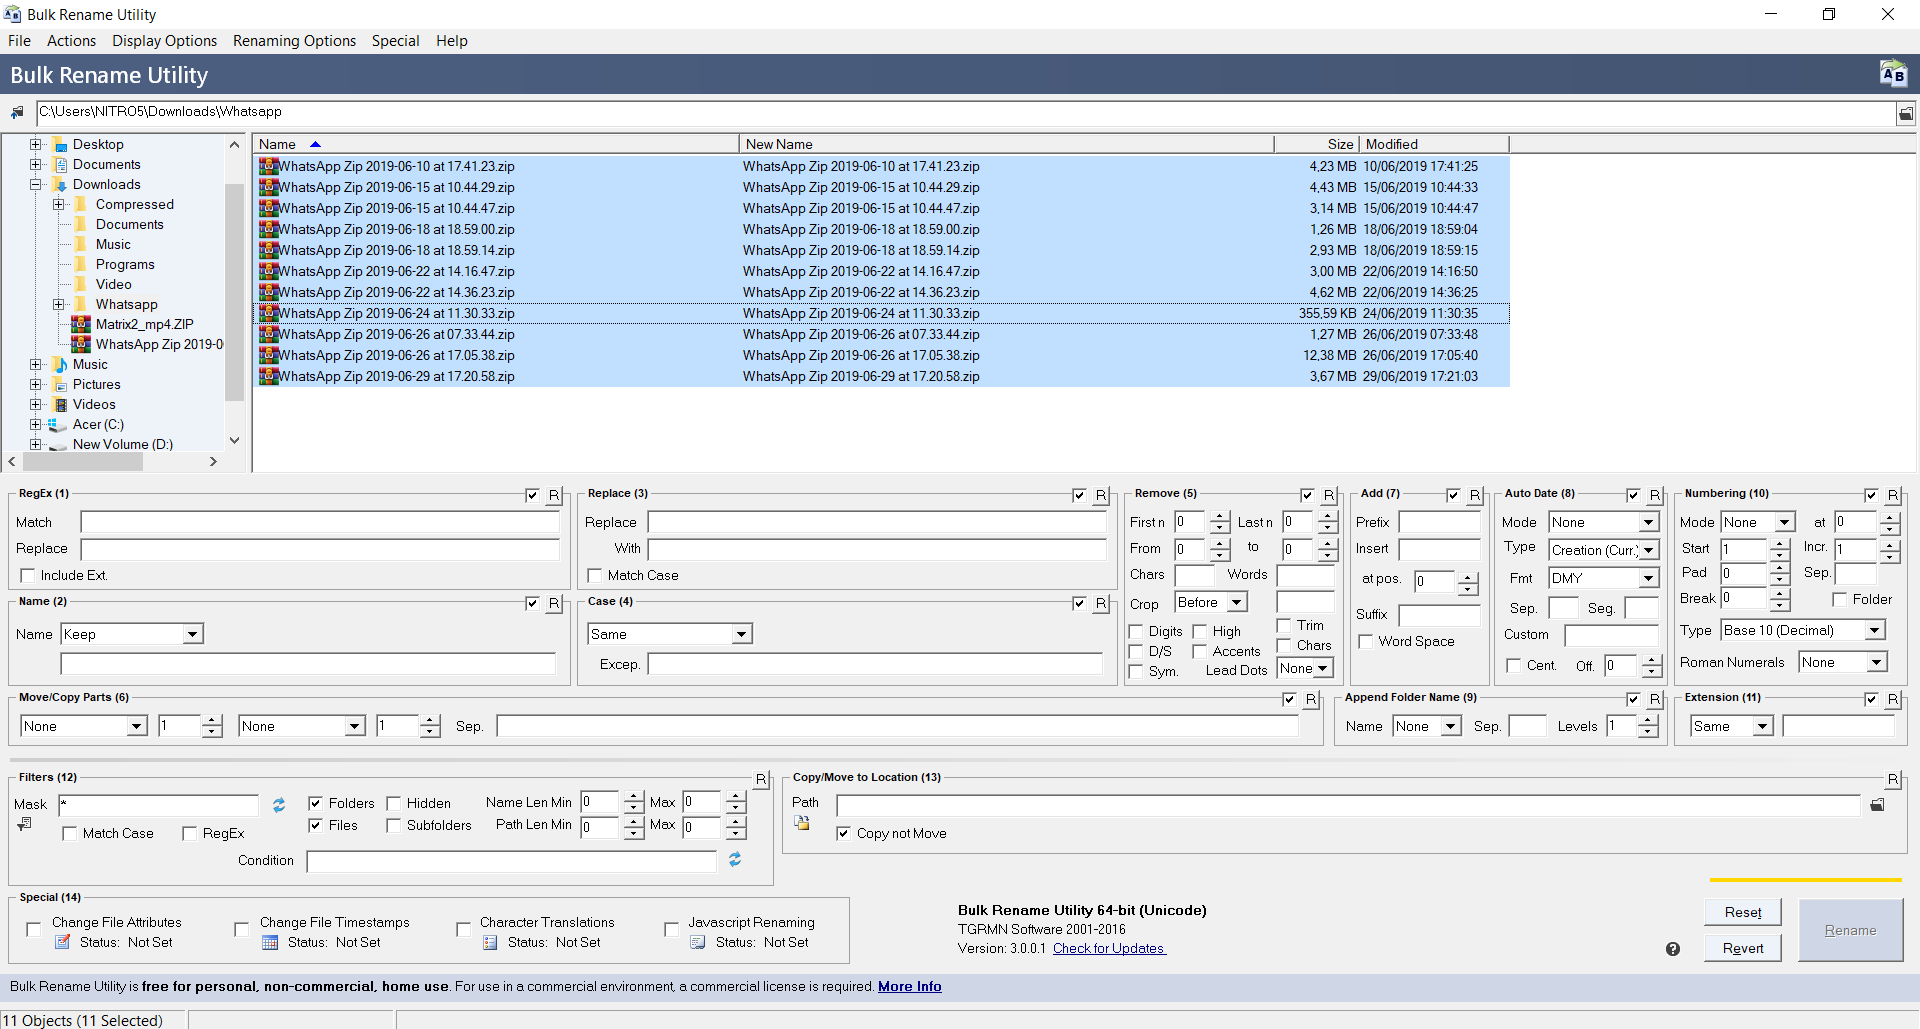Click the browse folder icon beside path bar
Image resolution: width=1920 pixels, height=1029 pixels.
1906,113
